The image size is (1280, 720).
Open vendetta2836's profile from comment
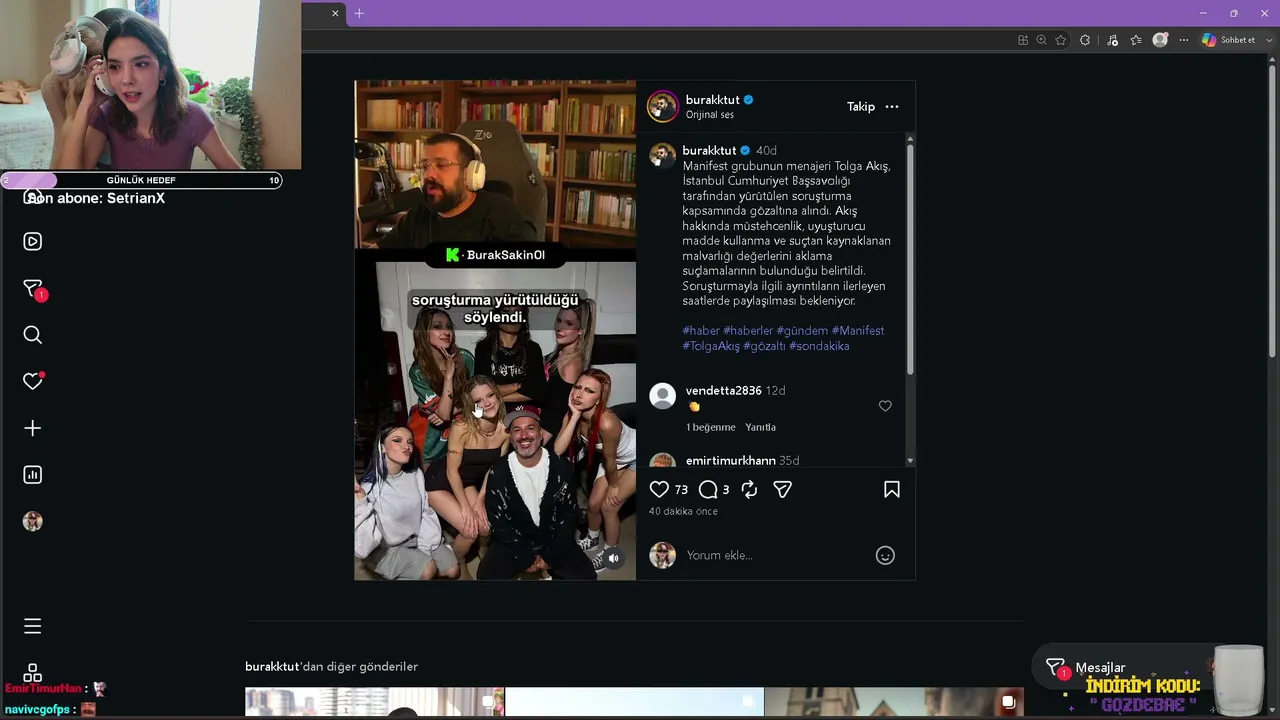[x=724, y=391]
